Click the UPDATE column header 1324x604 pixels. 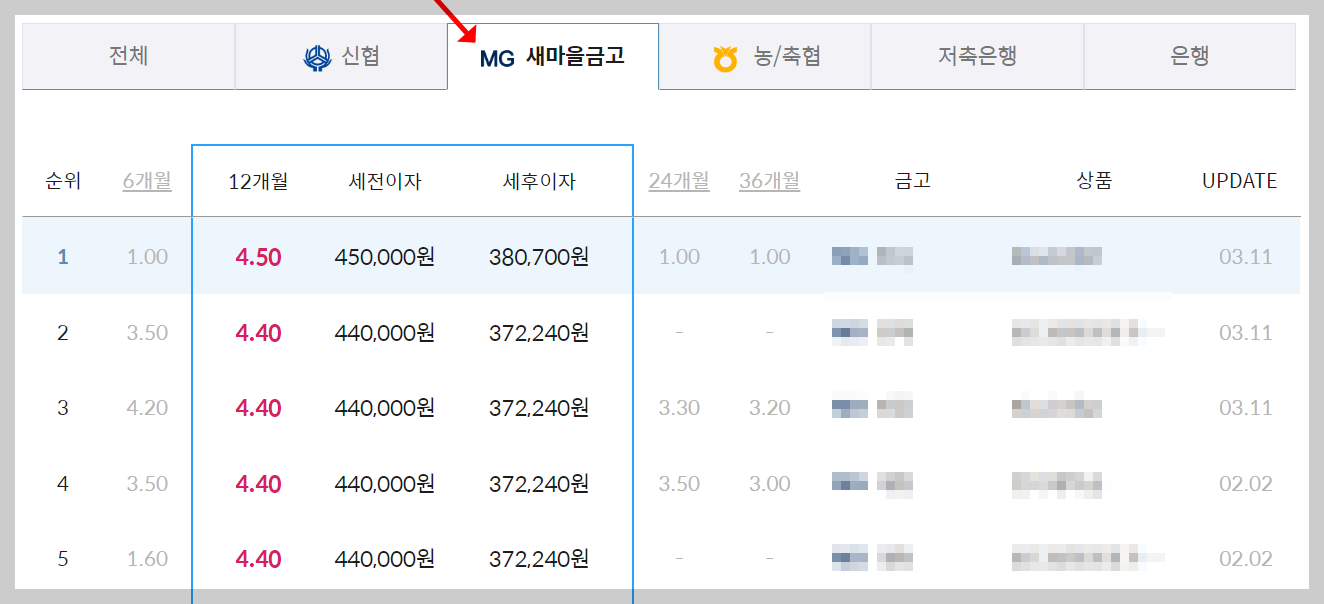pyautogui.click(x=1239, y=181)
